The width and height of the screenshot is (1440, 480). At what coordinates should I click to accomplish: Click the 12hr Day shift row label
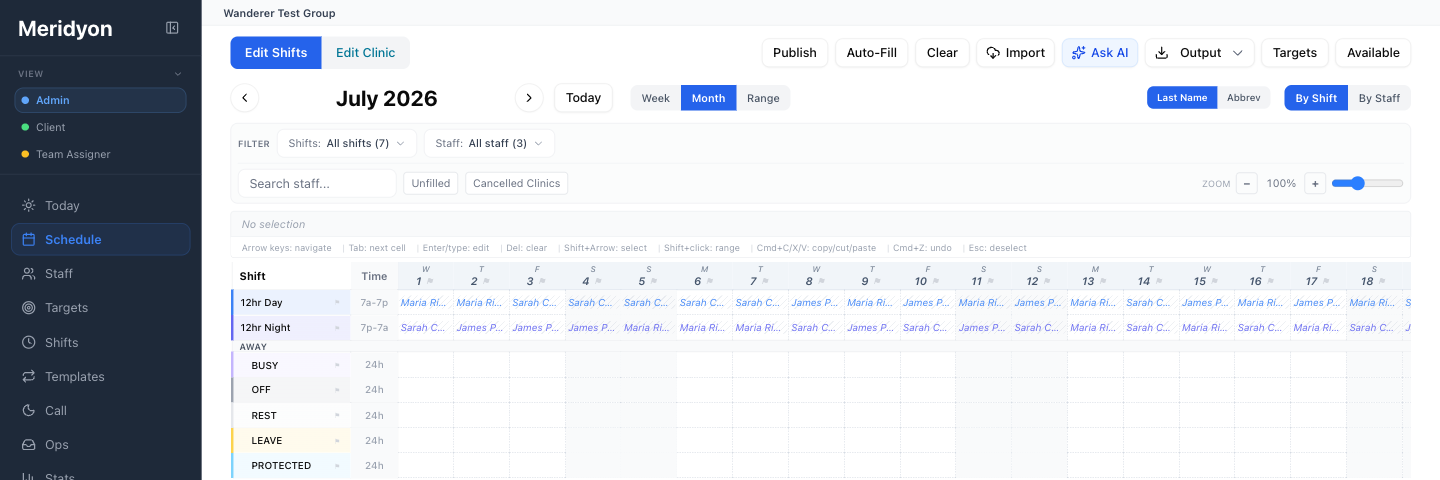[x=290, y=302]
